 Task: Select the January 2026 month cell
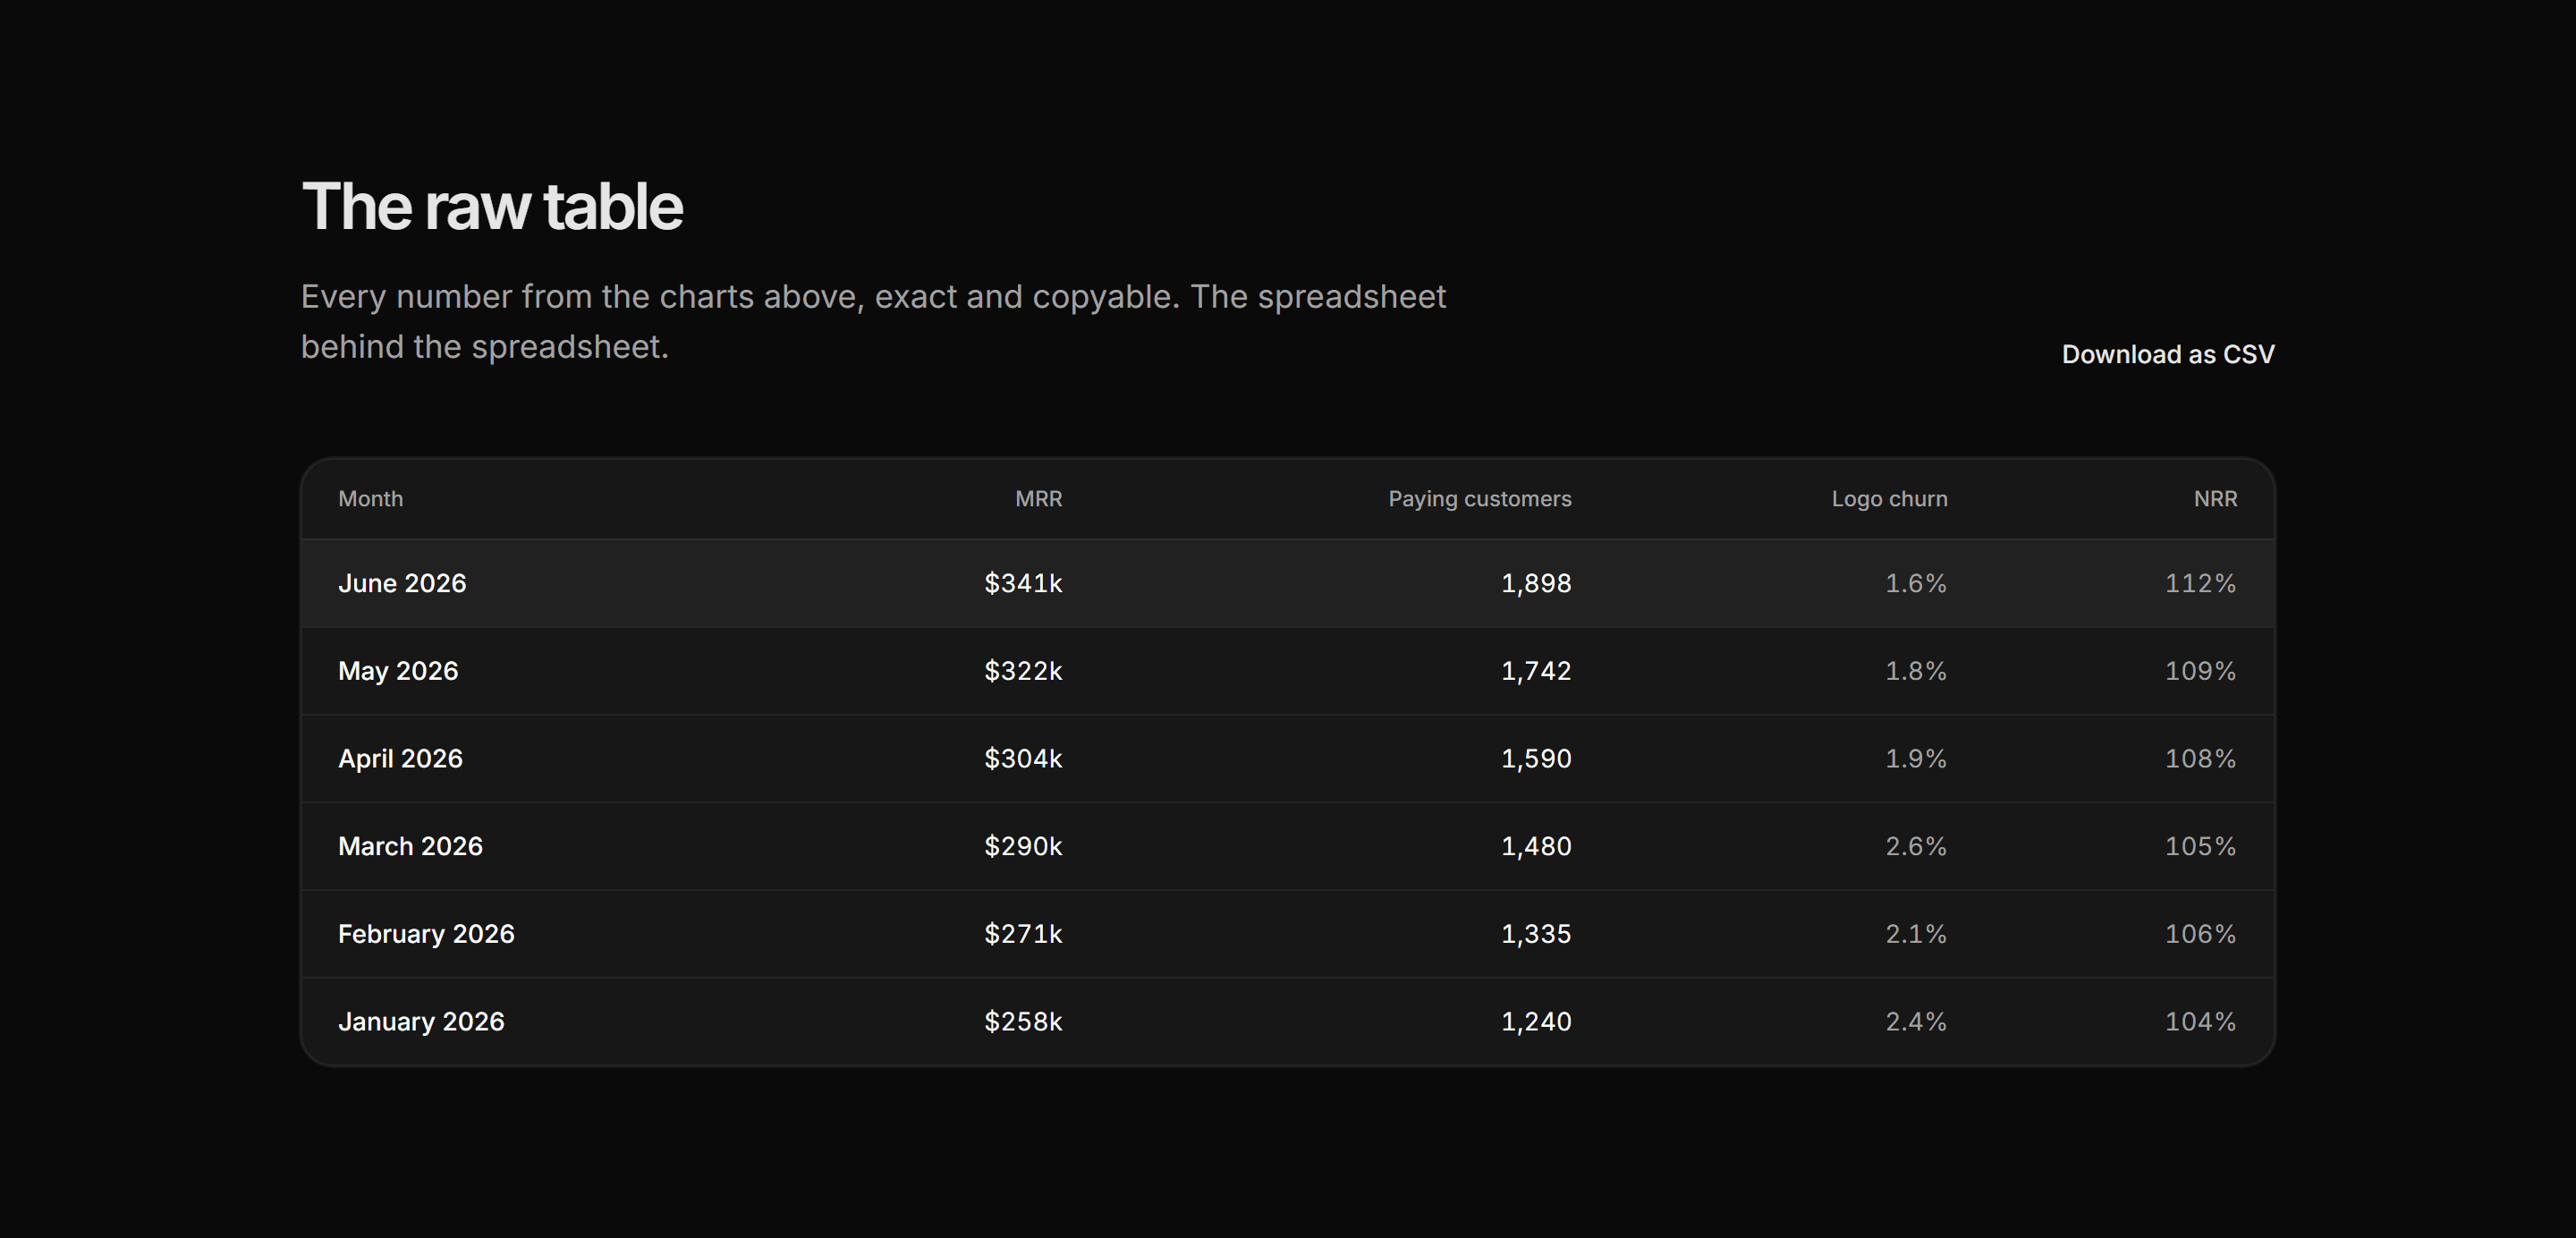pos(421,1021)
